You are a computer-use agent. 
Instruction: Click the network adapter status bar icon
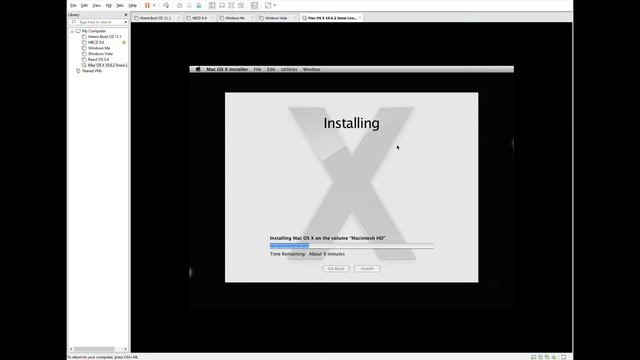(547, 357)
